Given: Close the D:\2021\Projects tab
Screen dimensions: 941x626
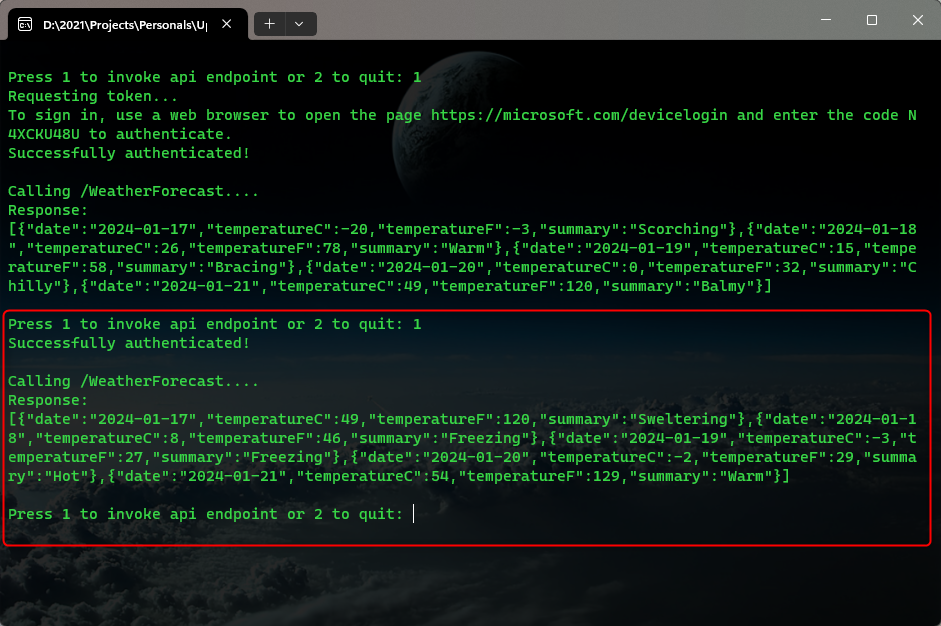Looking at the screenshot, I should point(229,23).
